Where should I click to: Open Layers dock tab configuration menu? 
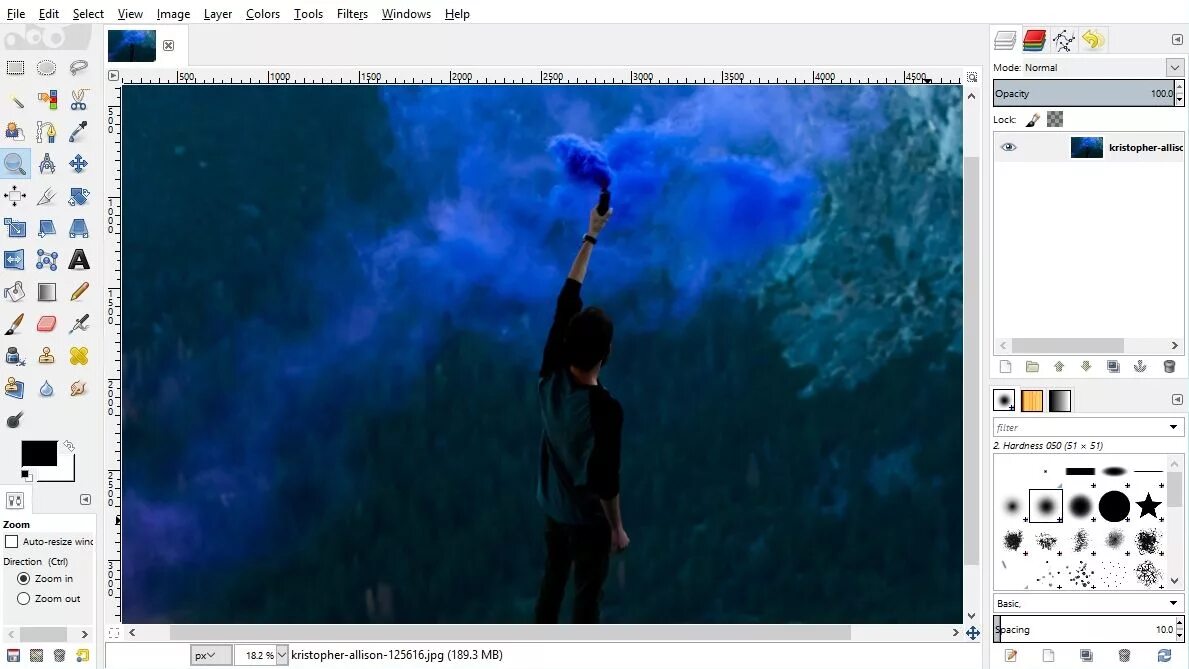point(1177,39)
